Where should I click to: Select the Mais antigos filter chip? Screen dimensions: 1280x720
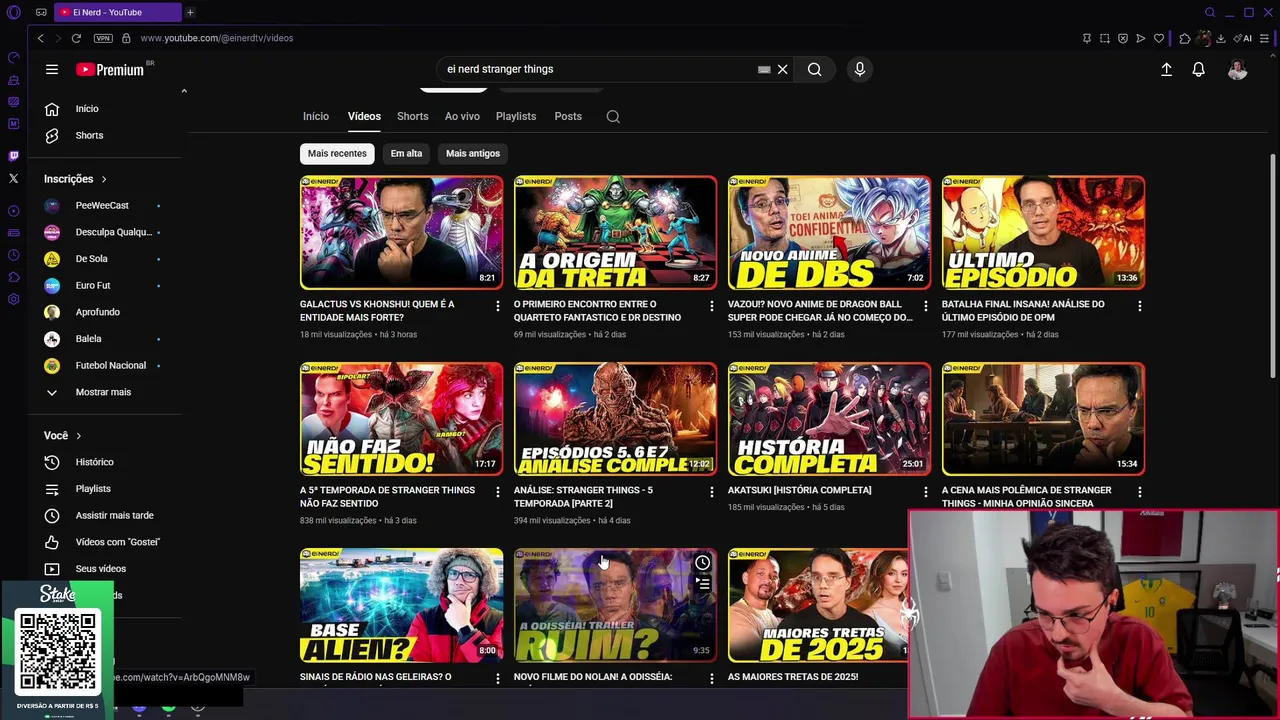(473, 153)
